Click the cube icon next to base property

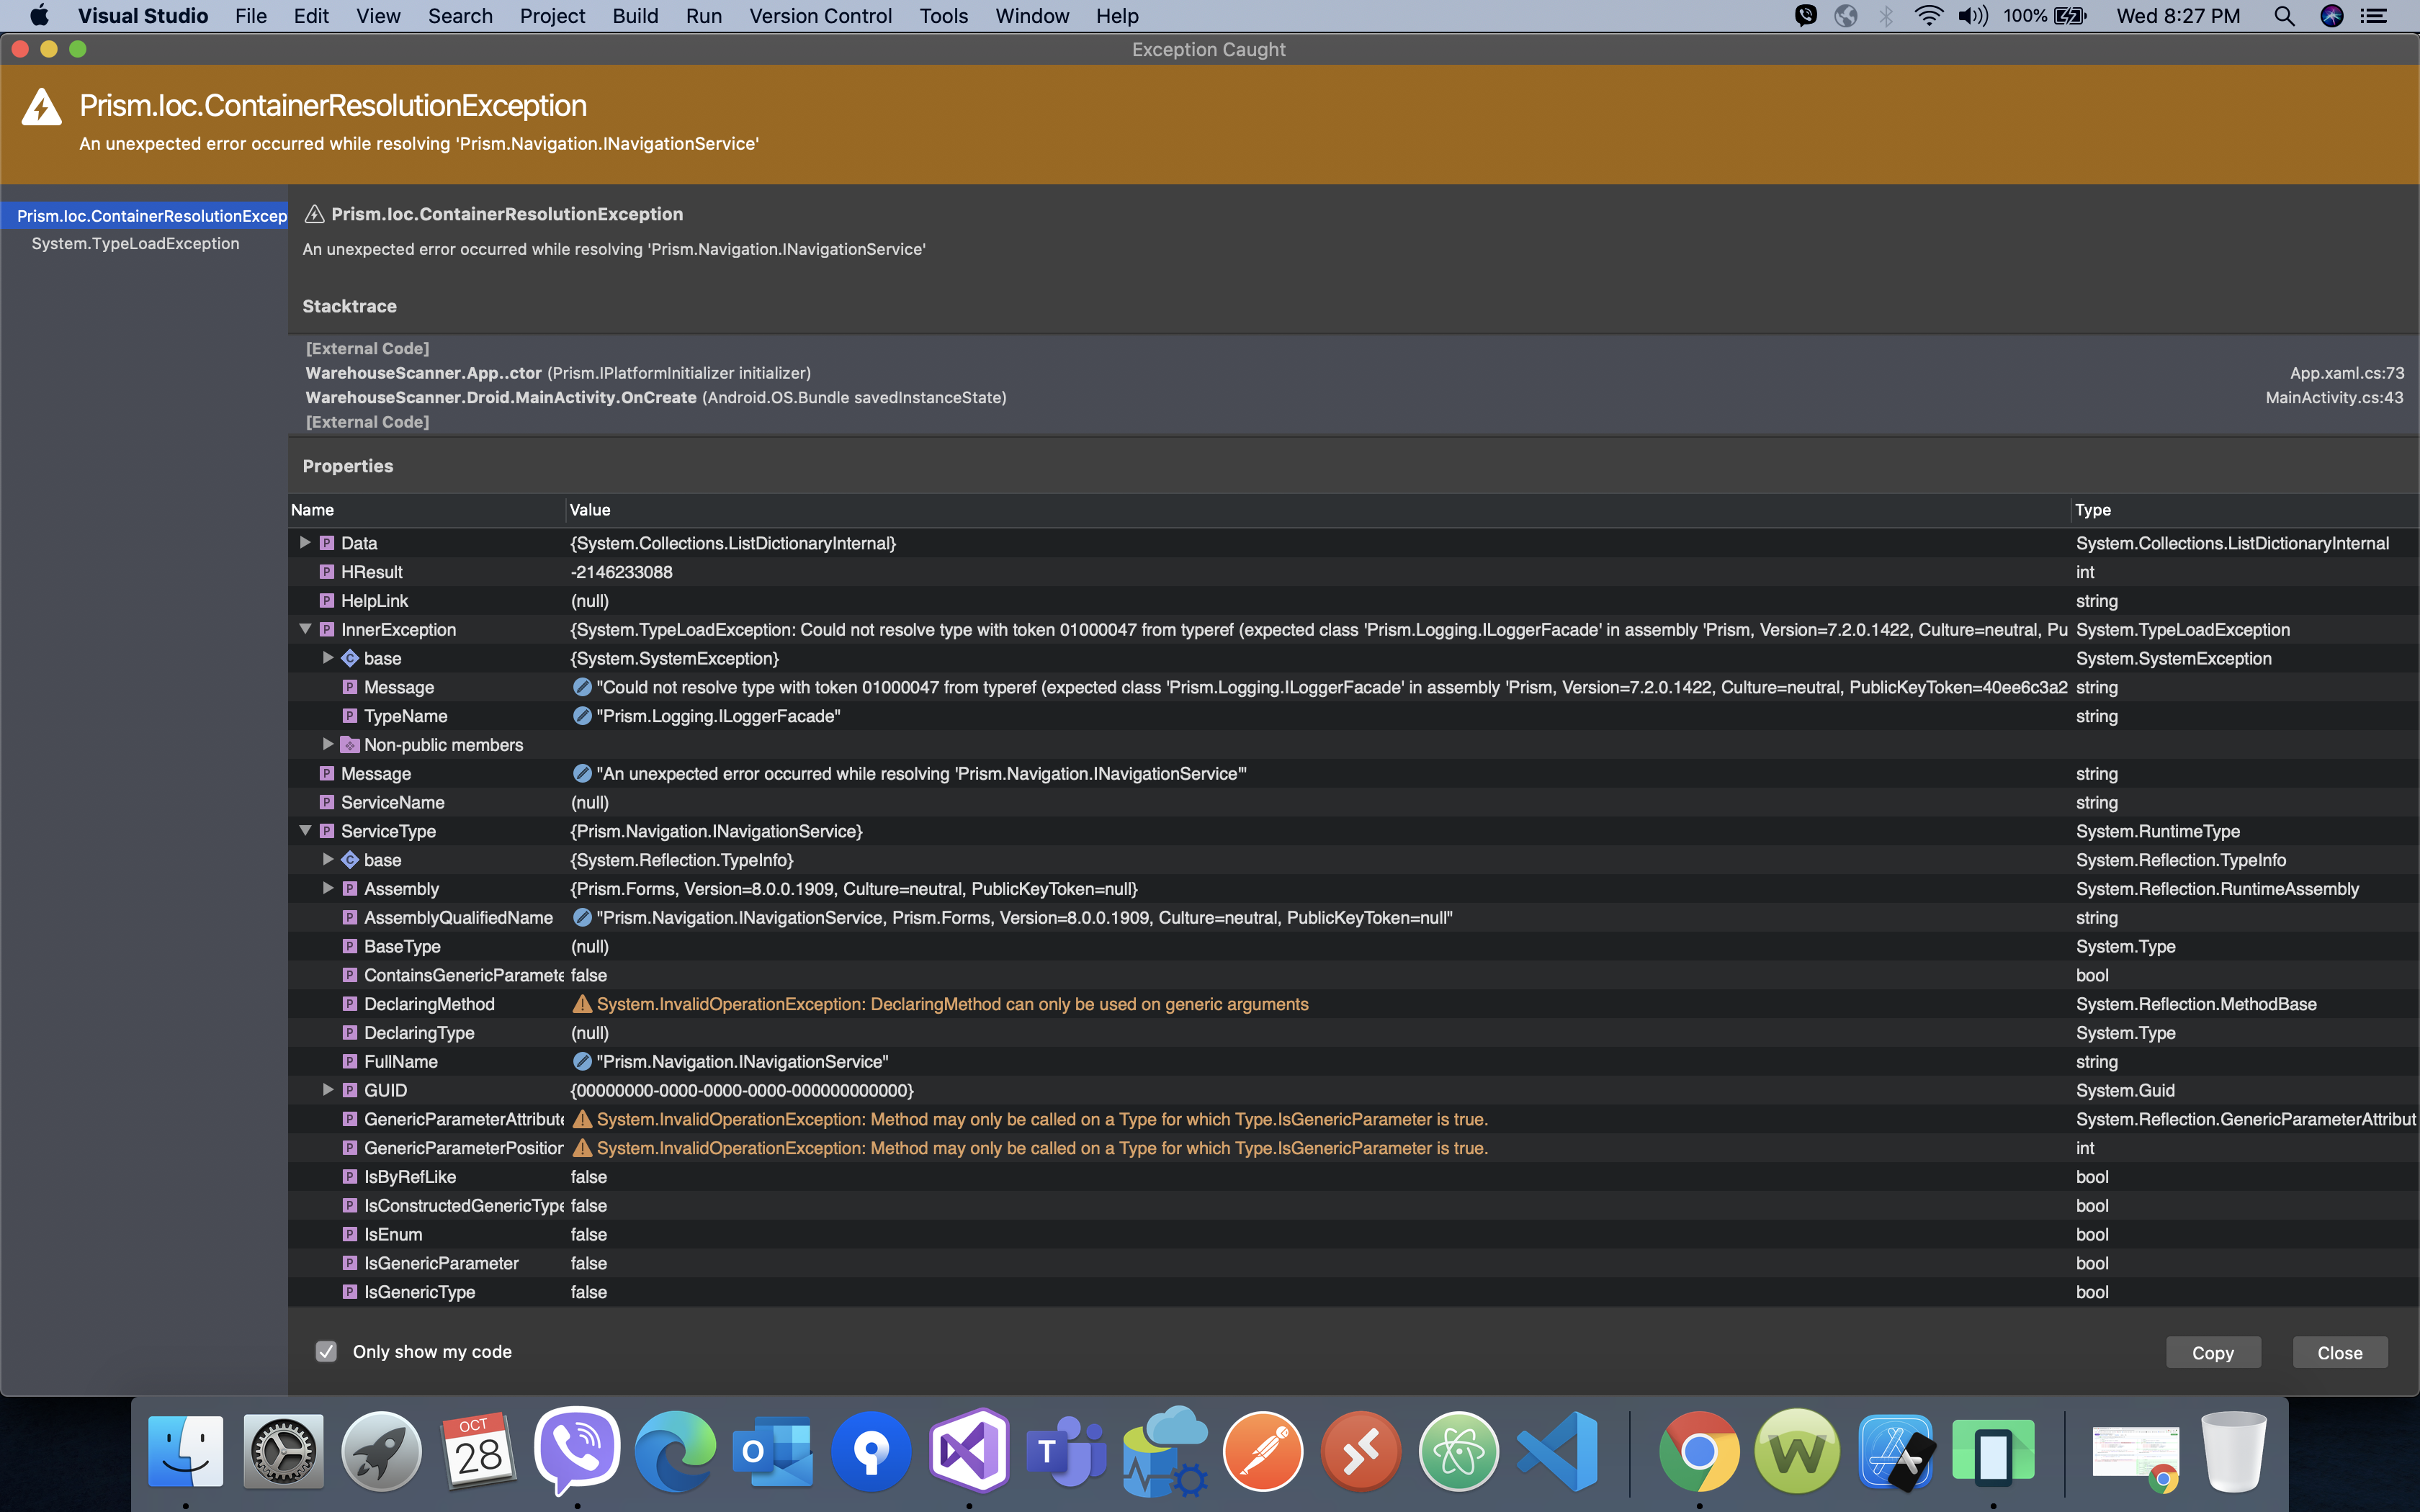point(350,658)
